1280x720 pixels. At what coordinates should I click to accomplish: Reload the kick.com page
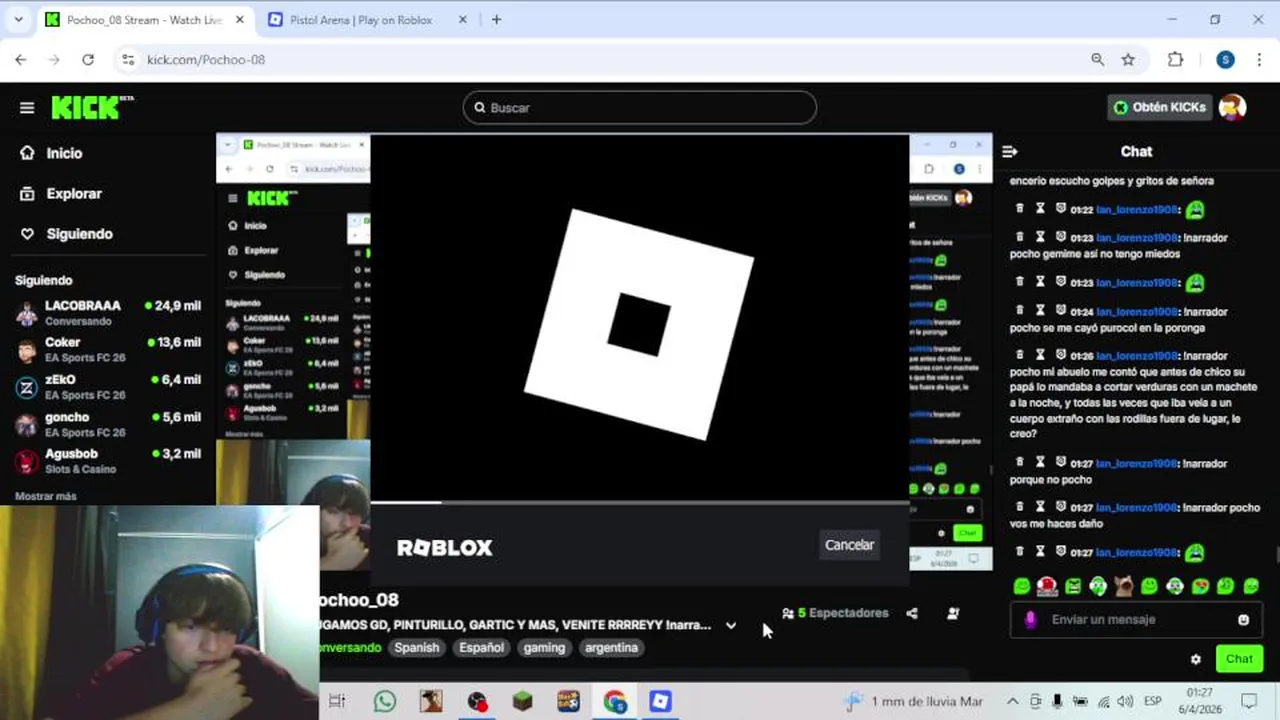(88, 60)
